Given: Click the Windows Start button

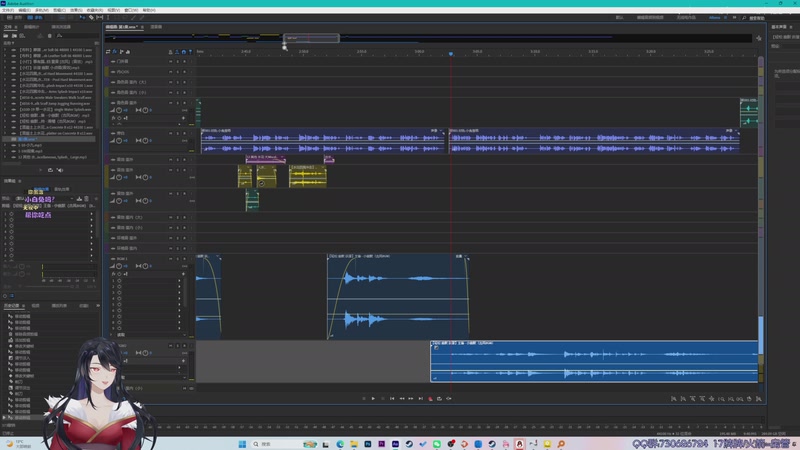Looking at the screenshot, I should [242, 444].
